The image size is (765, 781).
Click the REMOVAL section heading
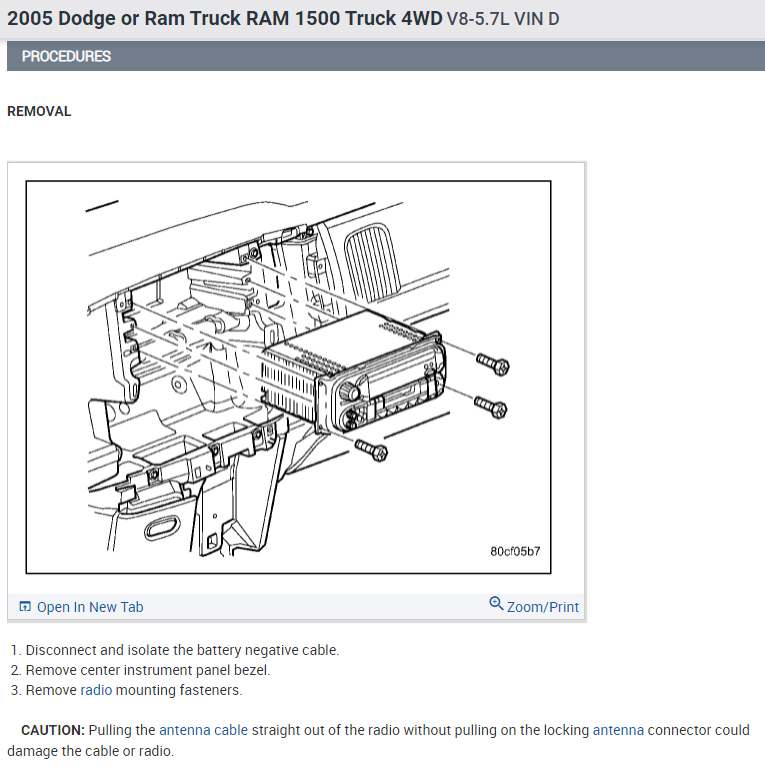point(39,111)
